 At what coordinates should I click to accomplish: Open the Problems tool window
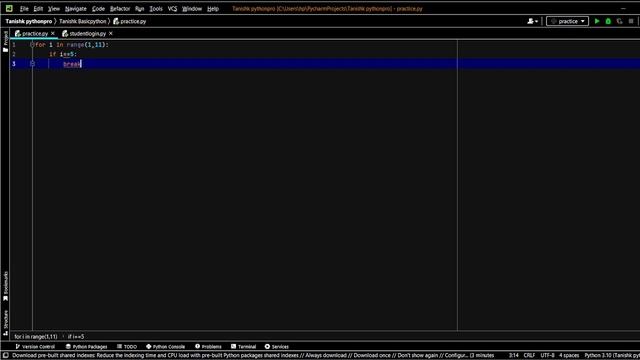[208, 347]
